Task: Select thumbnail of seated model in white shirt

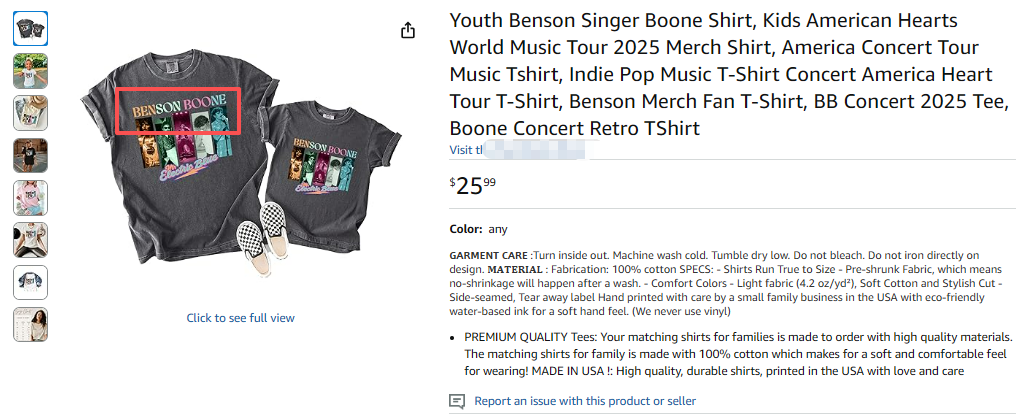Action: coord(30,239)
